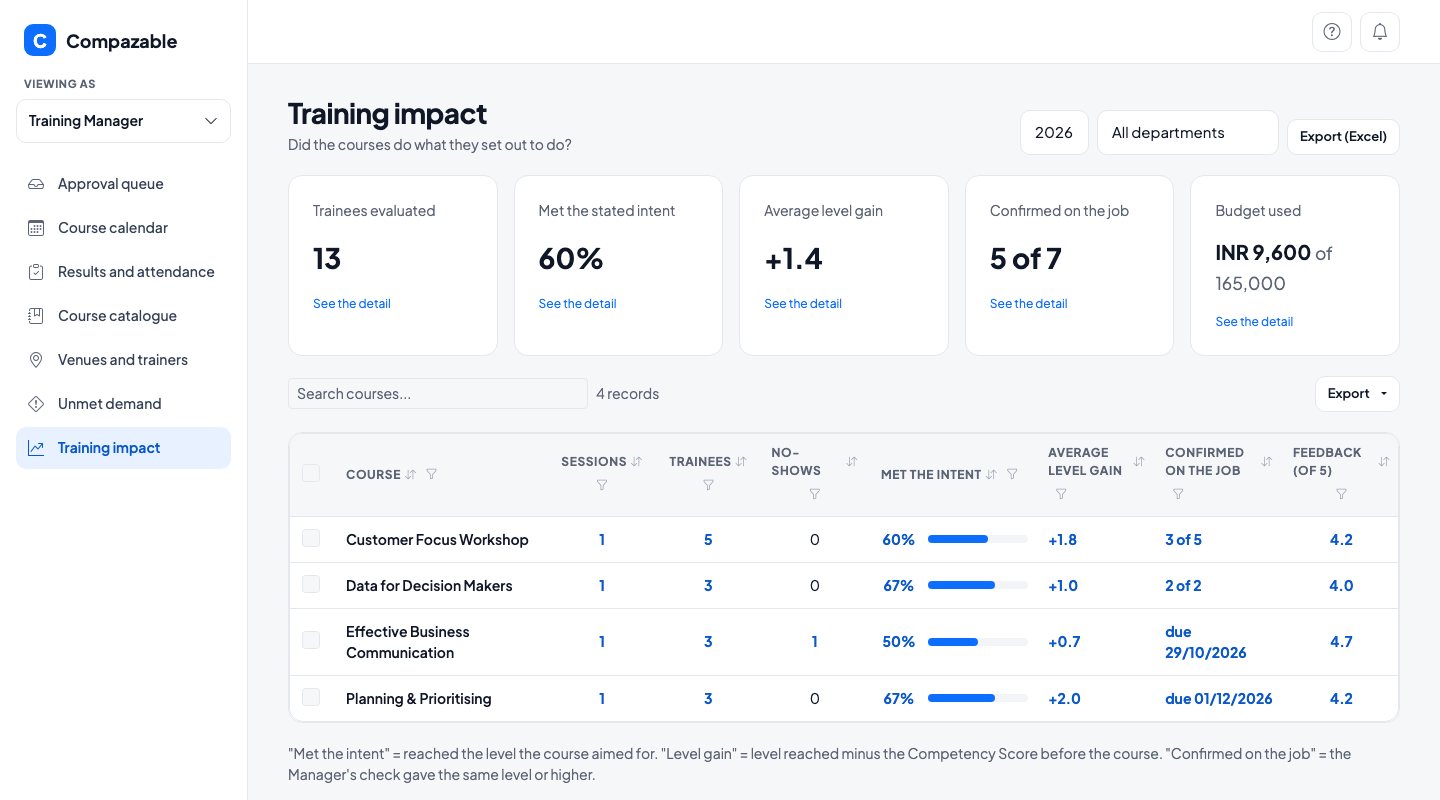Go to Venues and trainers
The image size is (1440, 800).
coord(123,360)
